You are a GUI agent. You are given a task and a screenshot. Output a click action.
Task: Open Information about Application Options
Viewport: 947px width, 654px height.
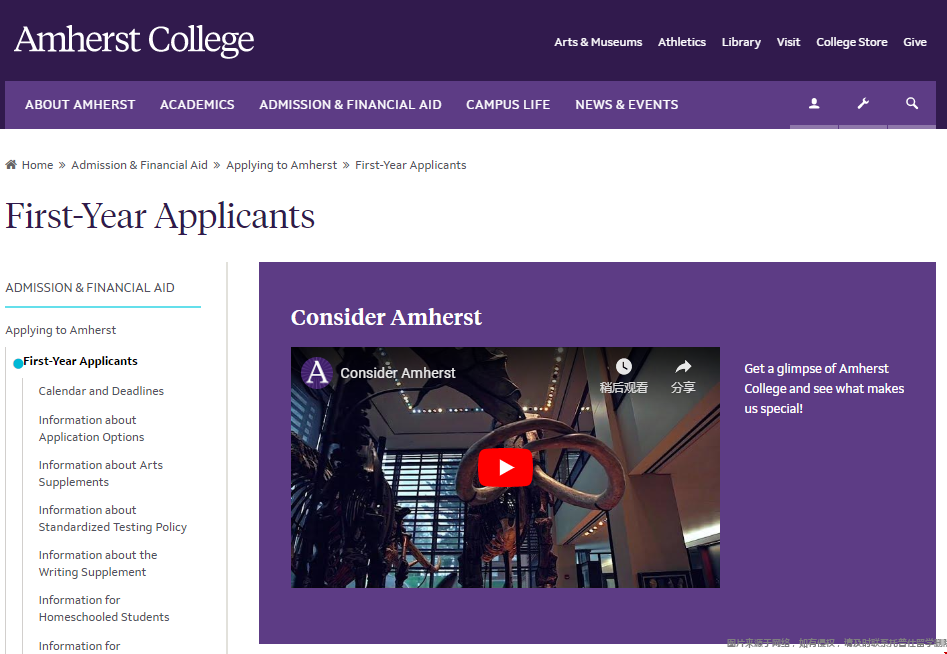click(x=92, y=428)
